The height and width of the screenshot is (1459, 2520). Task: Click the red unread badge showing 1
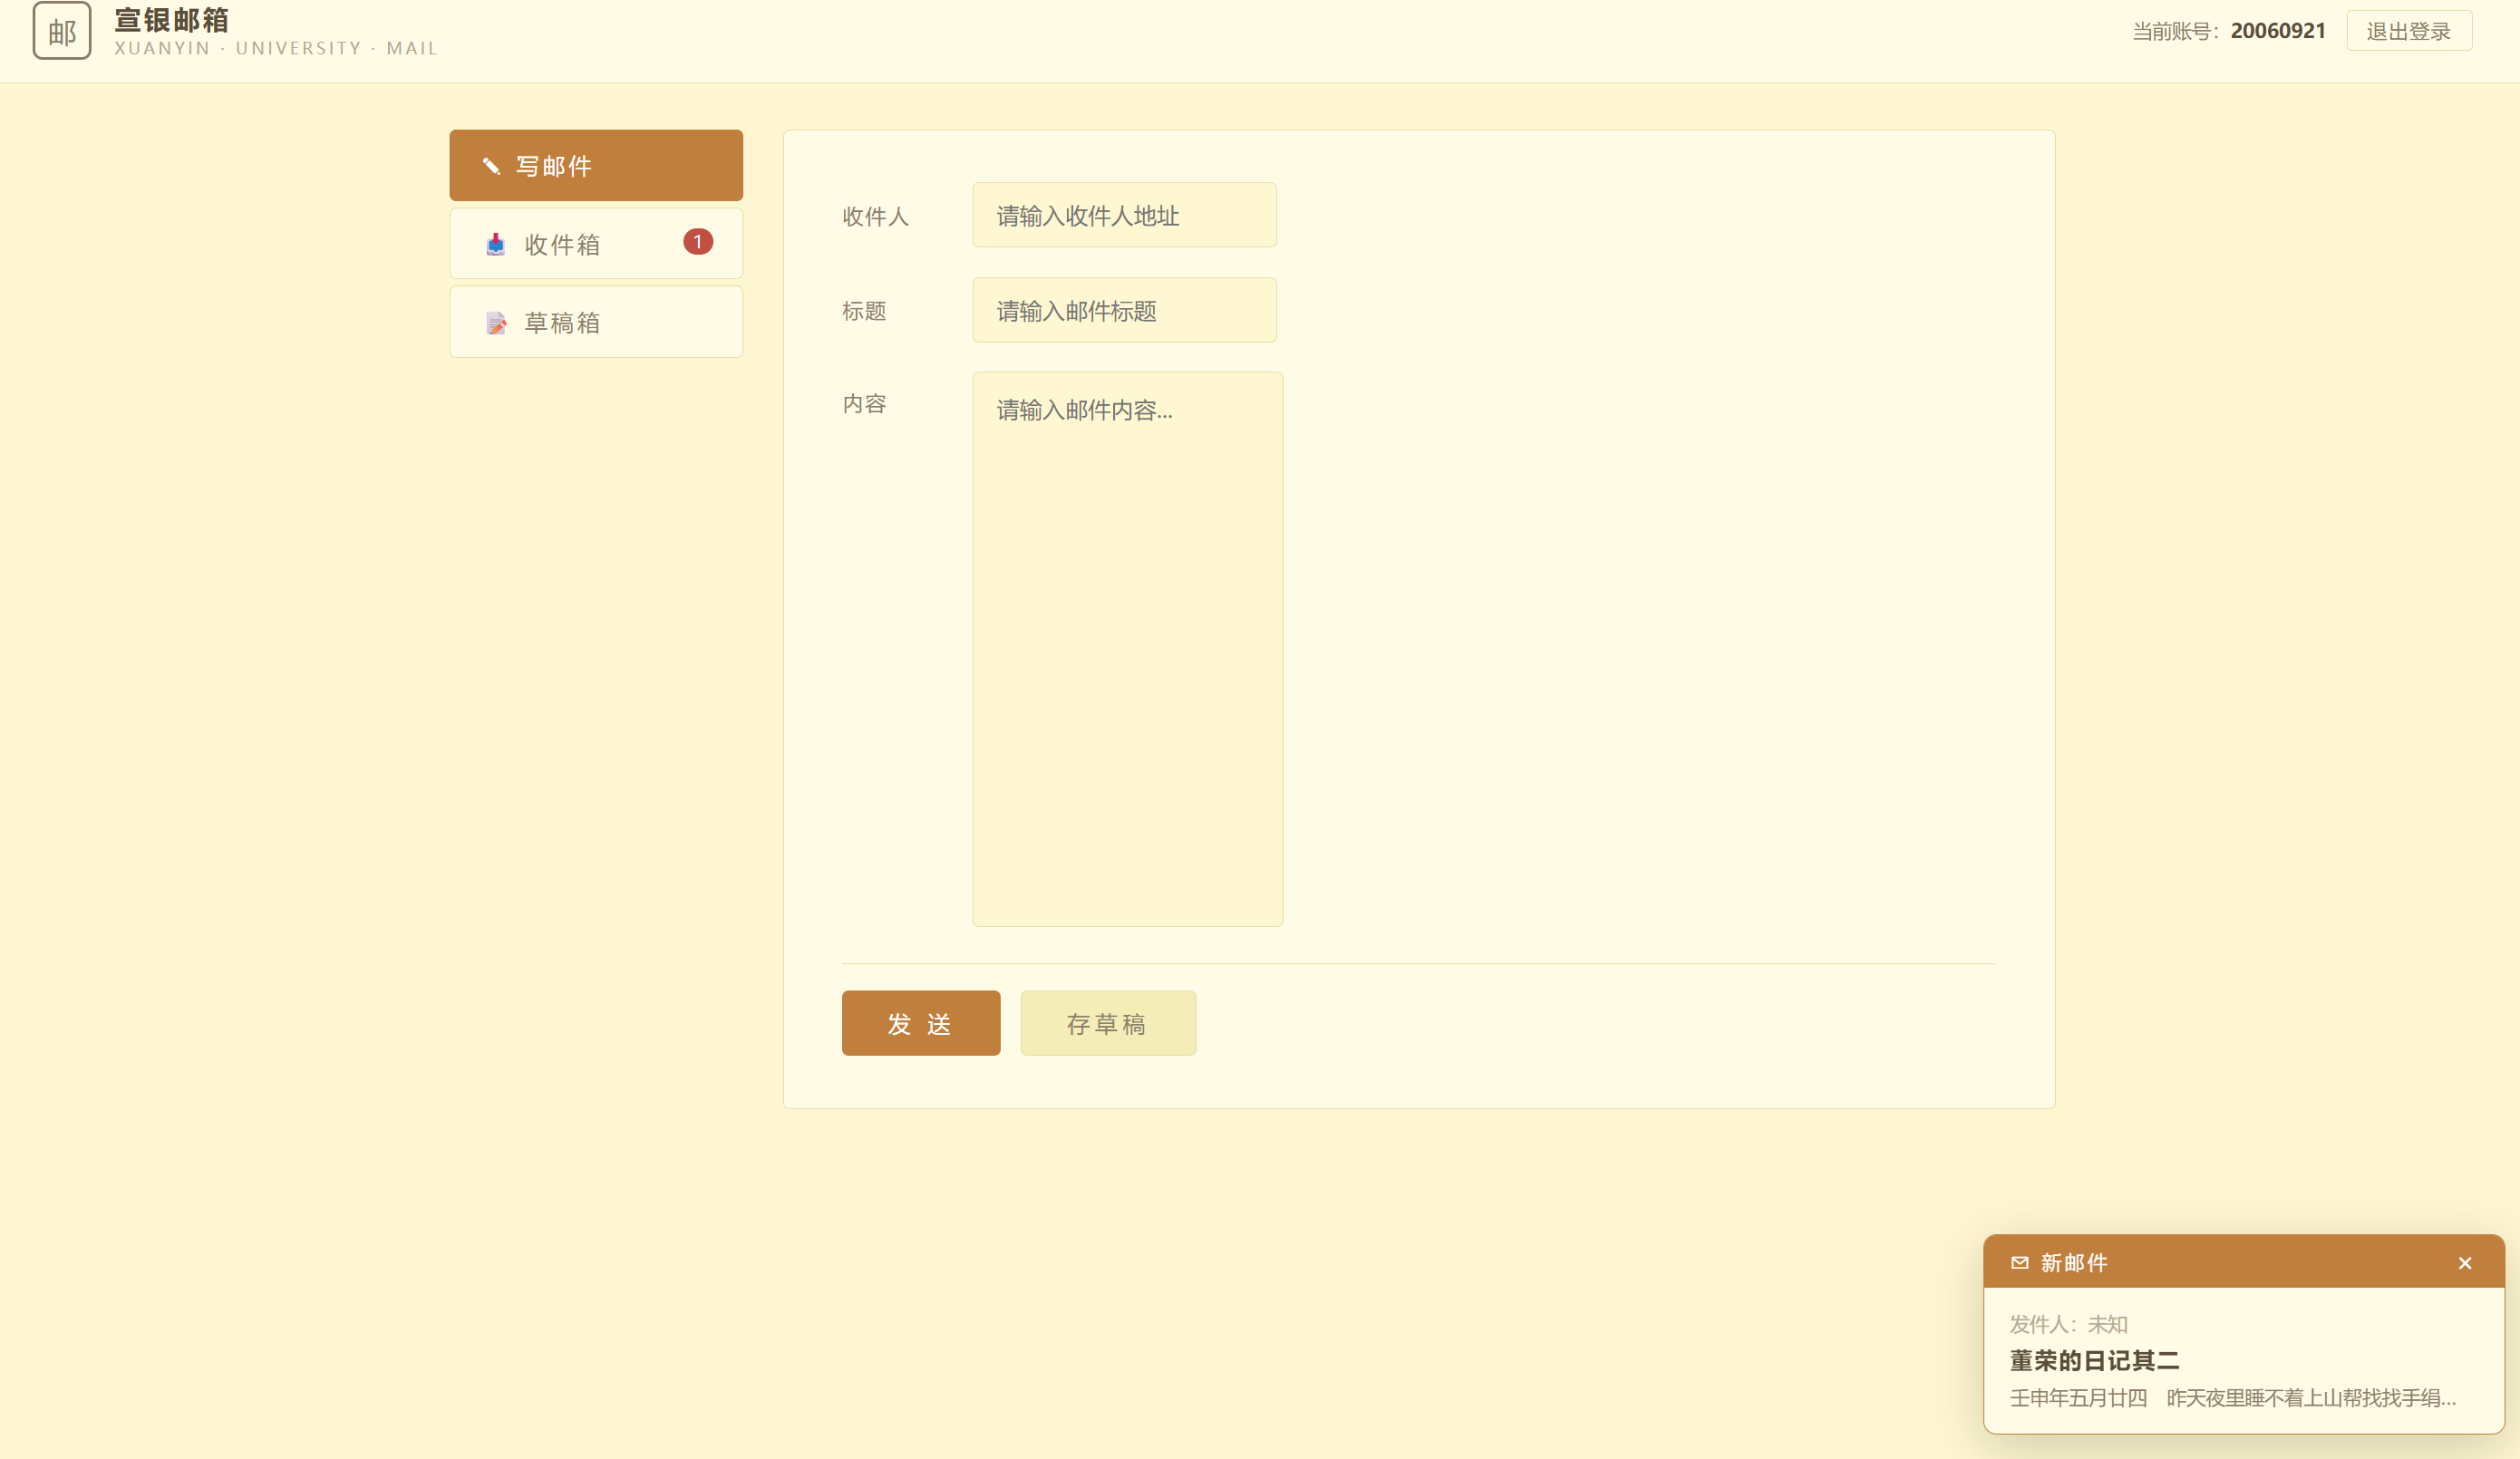pyautogui.click(x=698, y=242)
